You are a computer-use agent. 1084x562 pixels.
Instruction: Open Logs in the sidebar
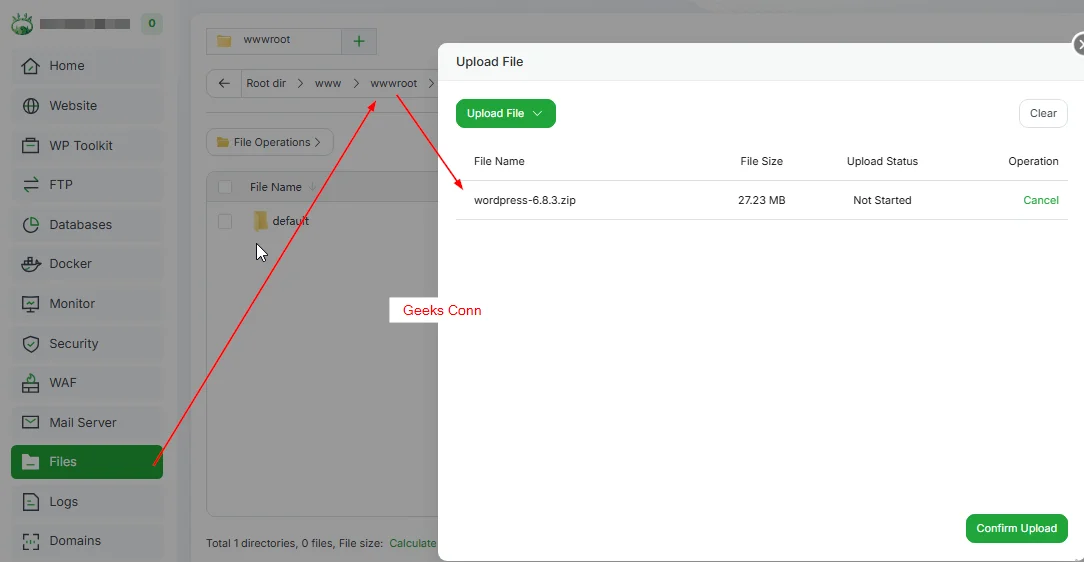click(x=87, y=502)
